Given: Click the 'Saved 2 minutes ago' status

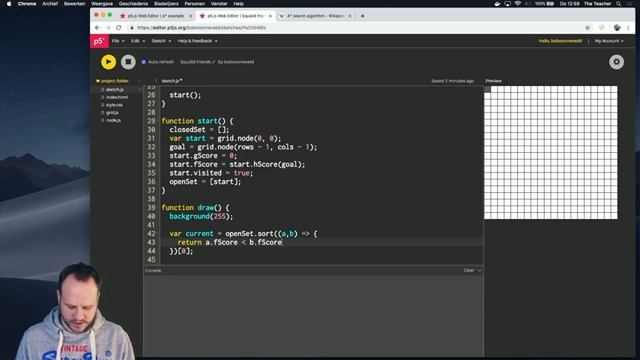Looking at the screenshot, I should 453,81.
